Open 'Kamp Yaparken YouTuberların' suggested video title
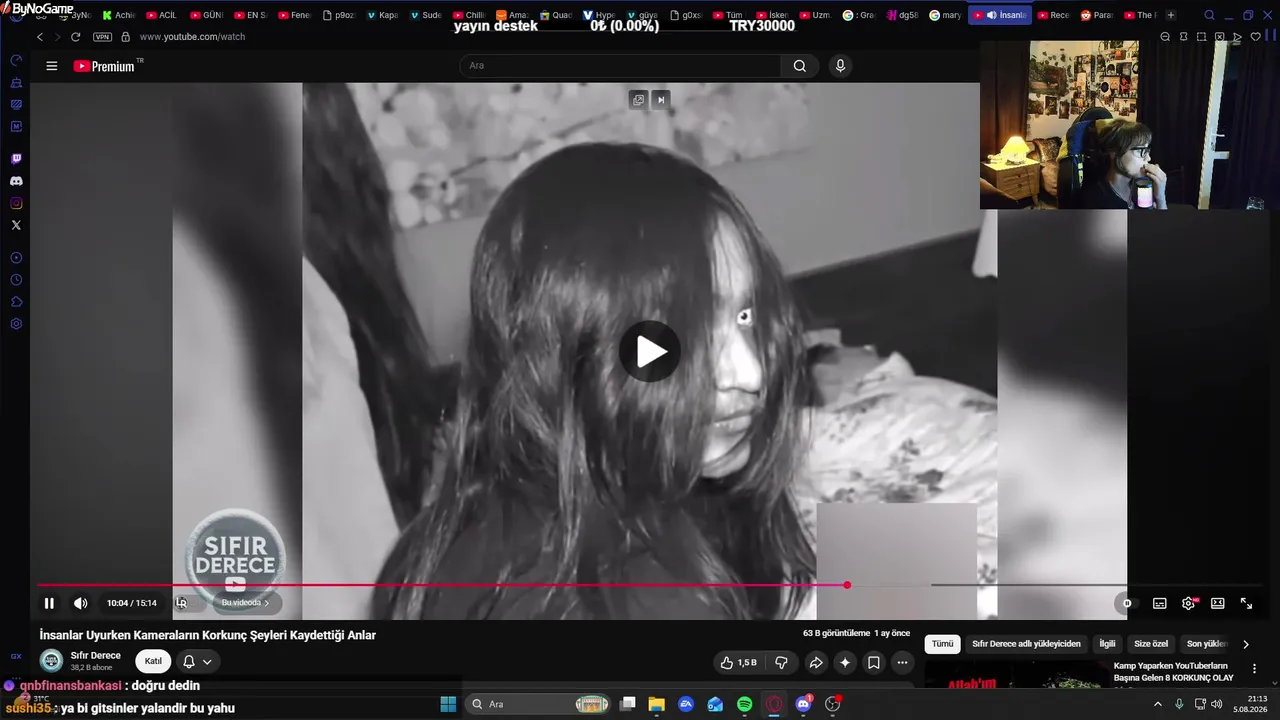1280x720 pixels. (1171, 672)
